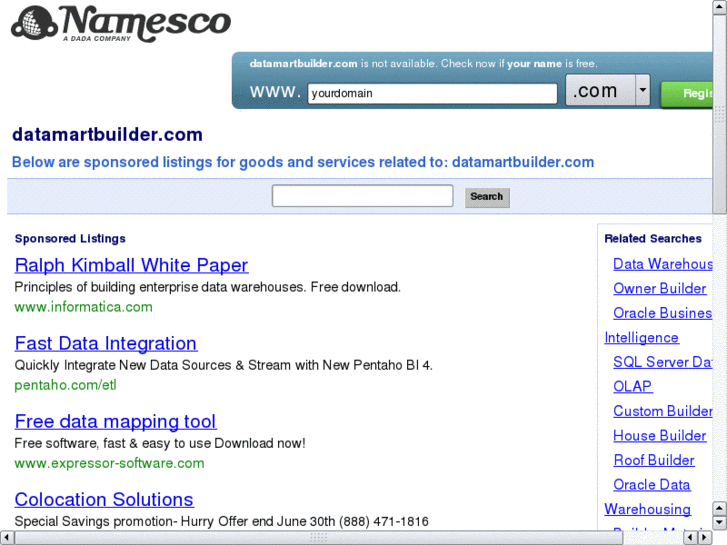Screen dimensions: 727x545
Task: Open the Fast Data Integration link
Action: (x=106, y=344)
